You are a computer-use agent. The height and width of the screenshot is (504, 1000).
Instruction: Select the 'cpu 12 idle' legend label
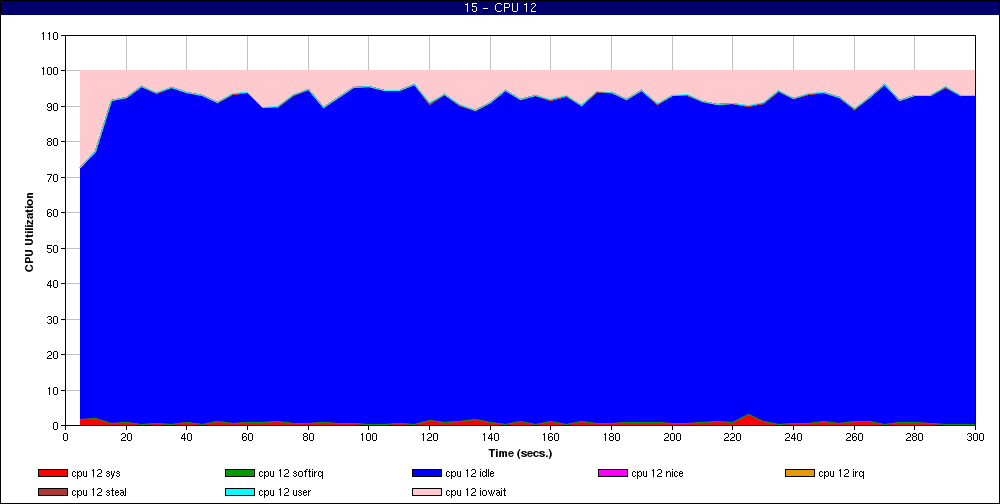pos(469,473)
